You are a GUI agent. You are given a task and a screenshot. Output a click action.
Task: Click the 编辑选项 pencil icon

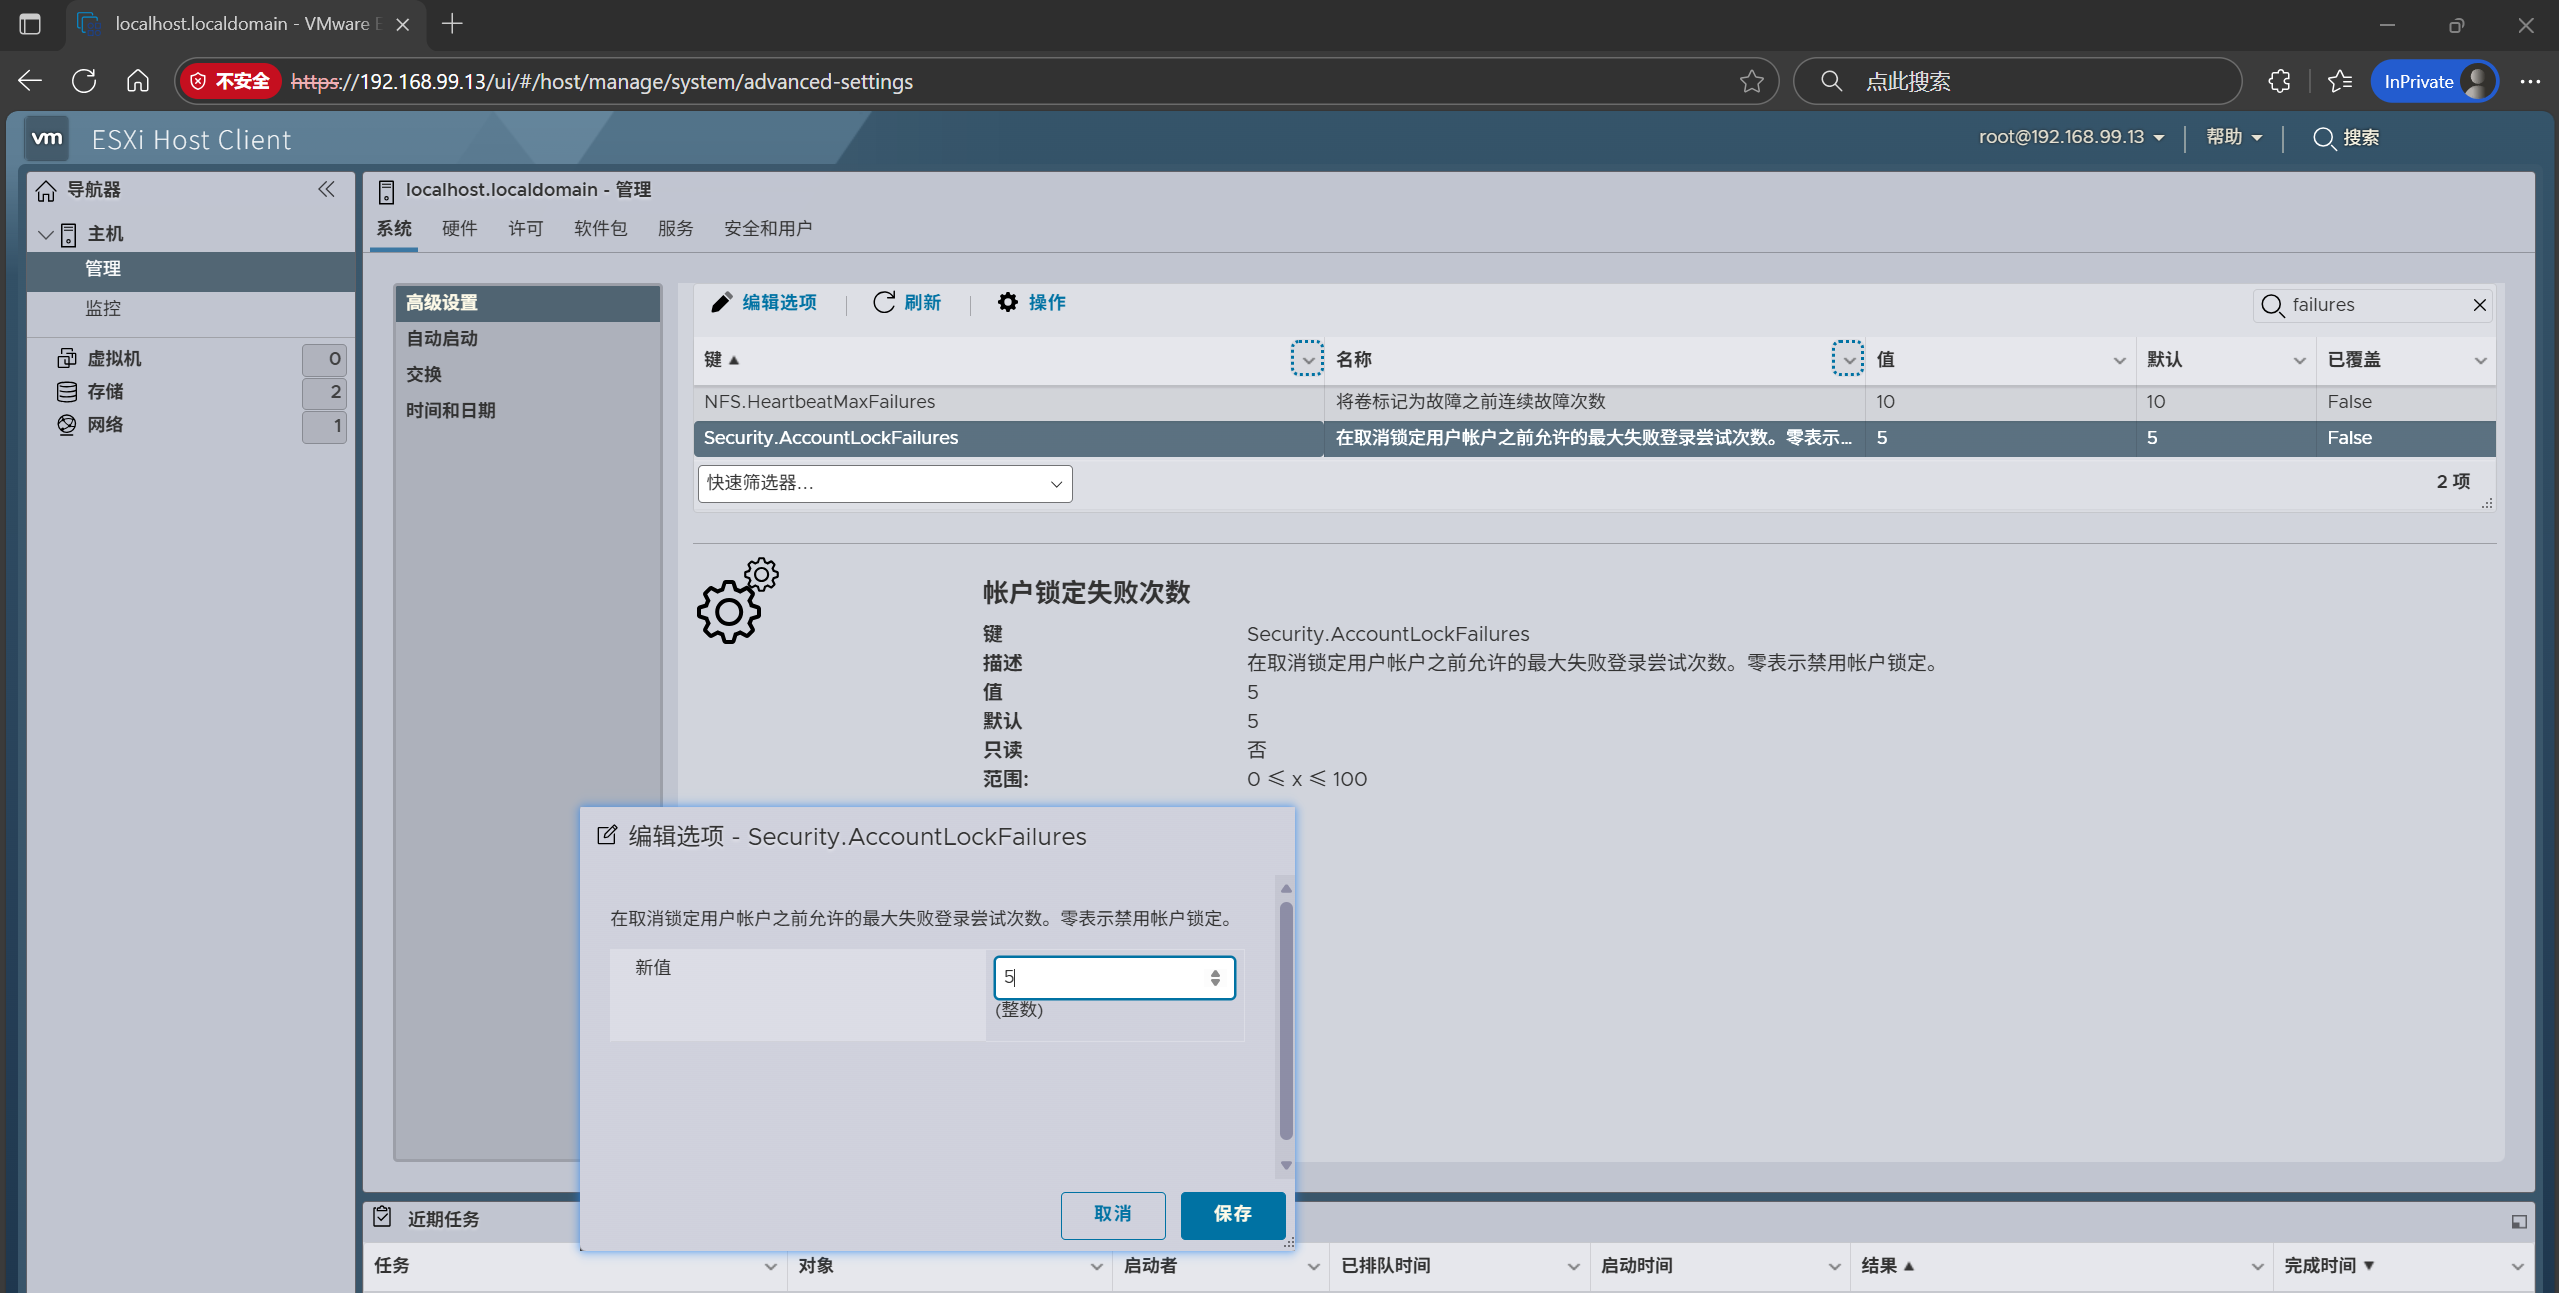(721, 302)
